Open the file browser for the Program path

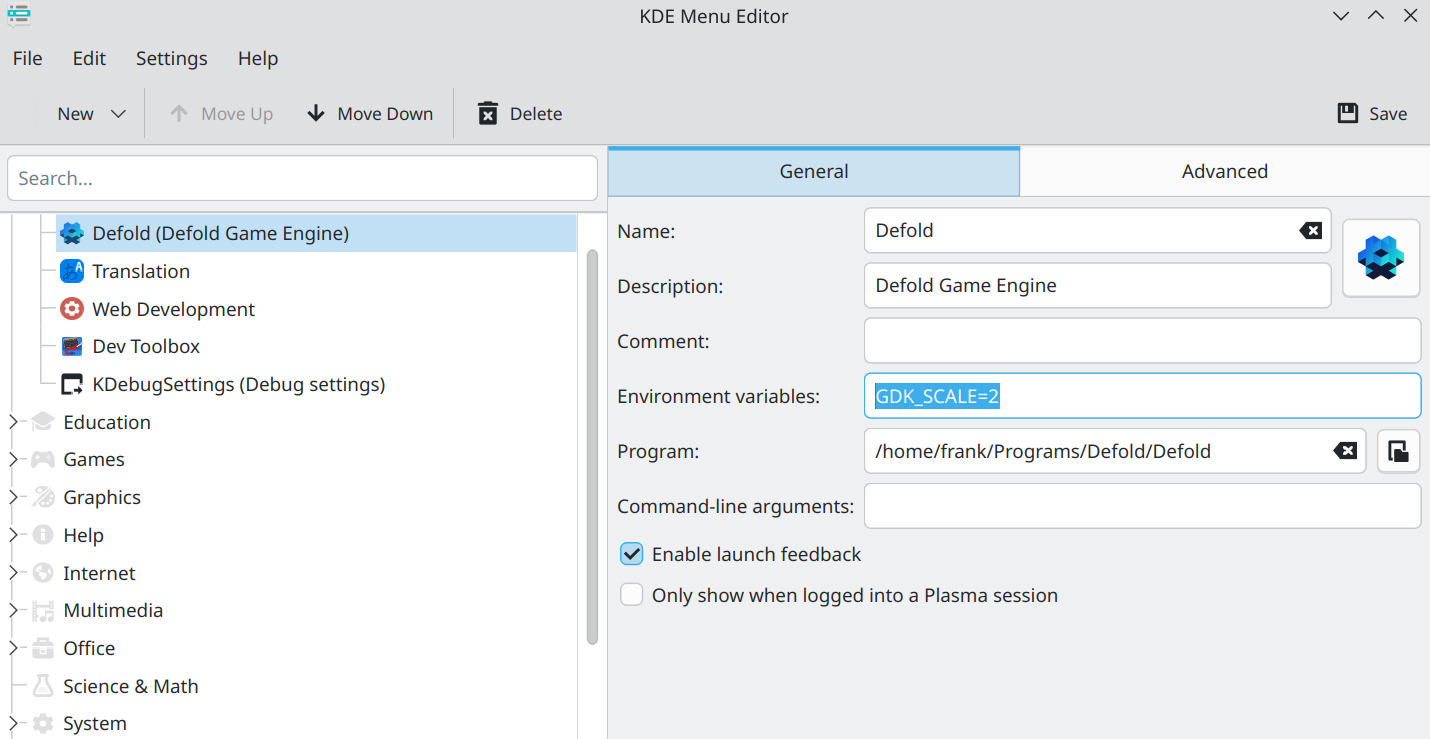click(x=1399, y=451)
